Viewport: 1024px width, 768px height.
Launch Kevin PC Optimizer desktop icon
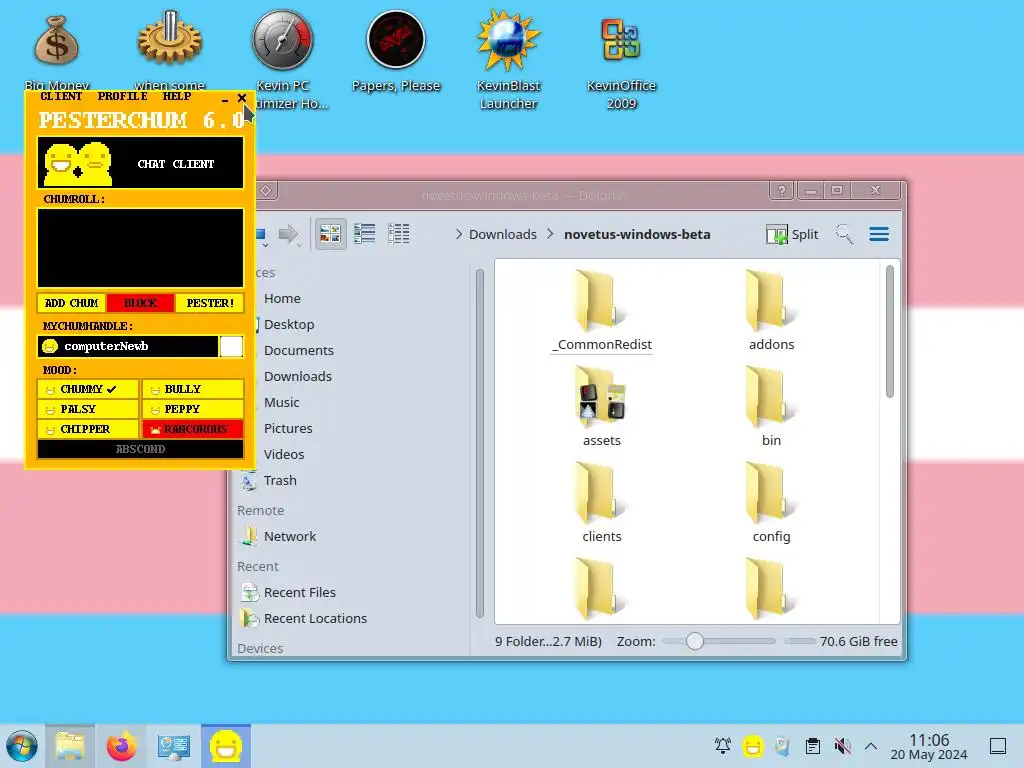pyautogui.click(x=284, y=59)
